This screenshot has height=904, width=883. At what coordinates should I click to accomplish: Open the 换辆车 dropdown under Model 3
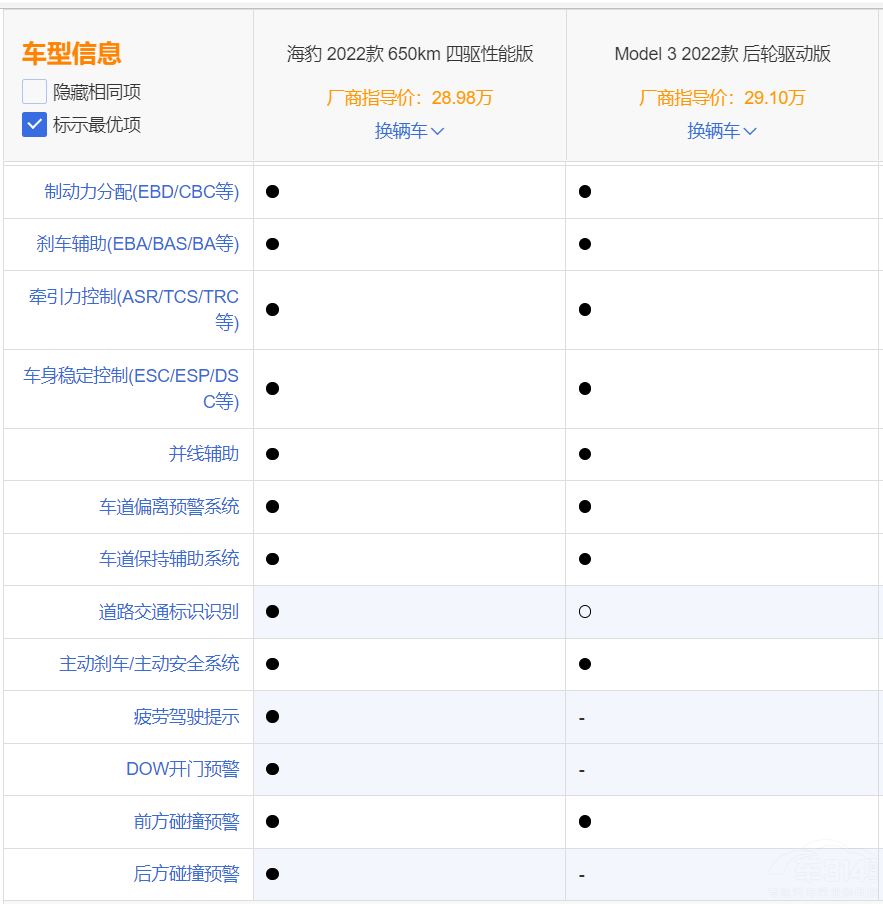pos(722,131)
